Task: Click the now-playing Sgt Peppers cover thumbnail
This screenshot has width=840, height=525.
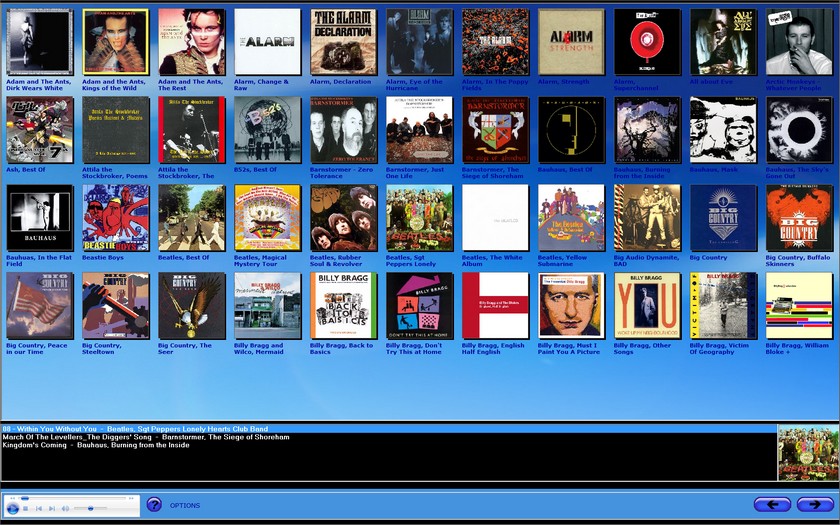Action: click(x=808, y=453)
